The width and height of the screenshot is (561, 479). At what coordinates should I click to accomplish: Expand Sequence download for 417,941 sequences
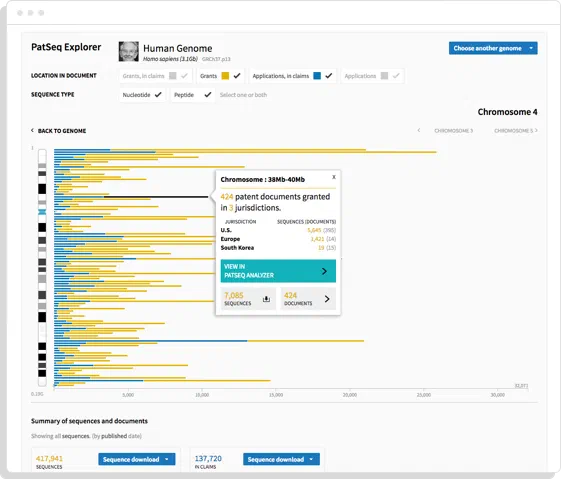[x=137, y=459]
